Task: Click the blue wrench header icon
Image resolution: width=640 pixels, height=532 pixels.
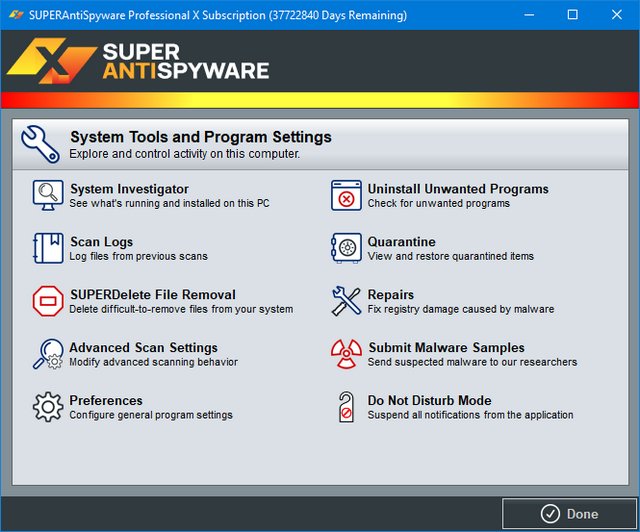Action: (40, 144)
